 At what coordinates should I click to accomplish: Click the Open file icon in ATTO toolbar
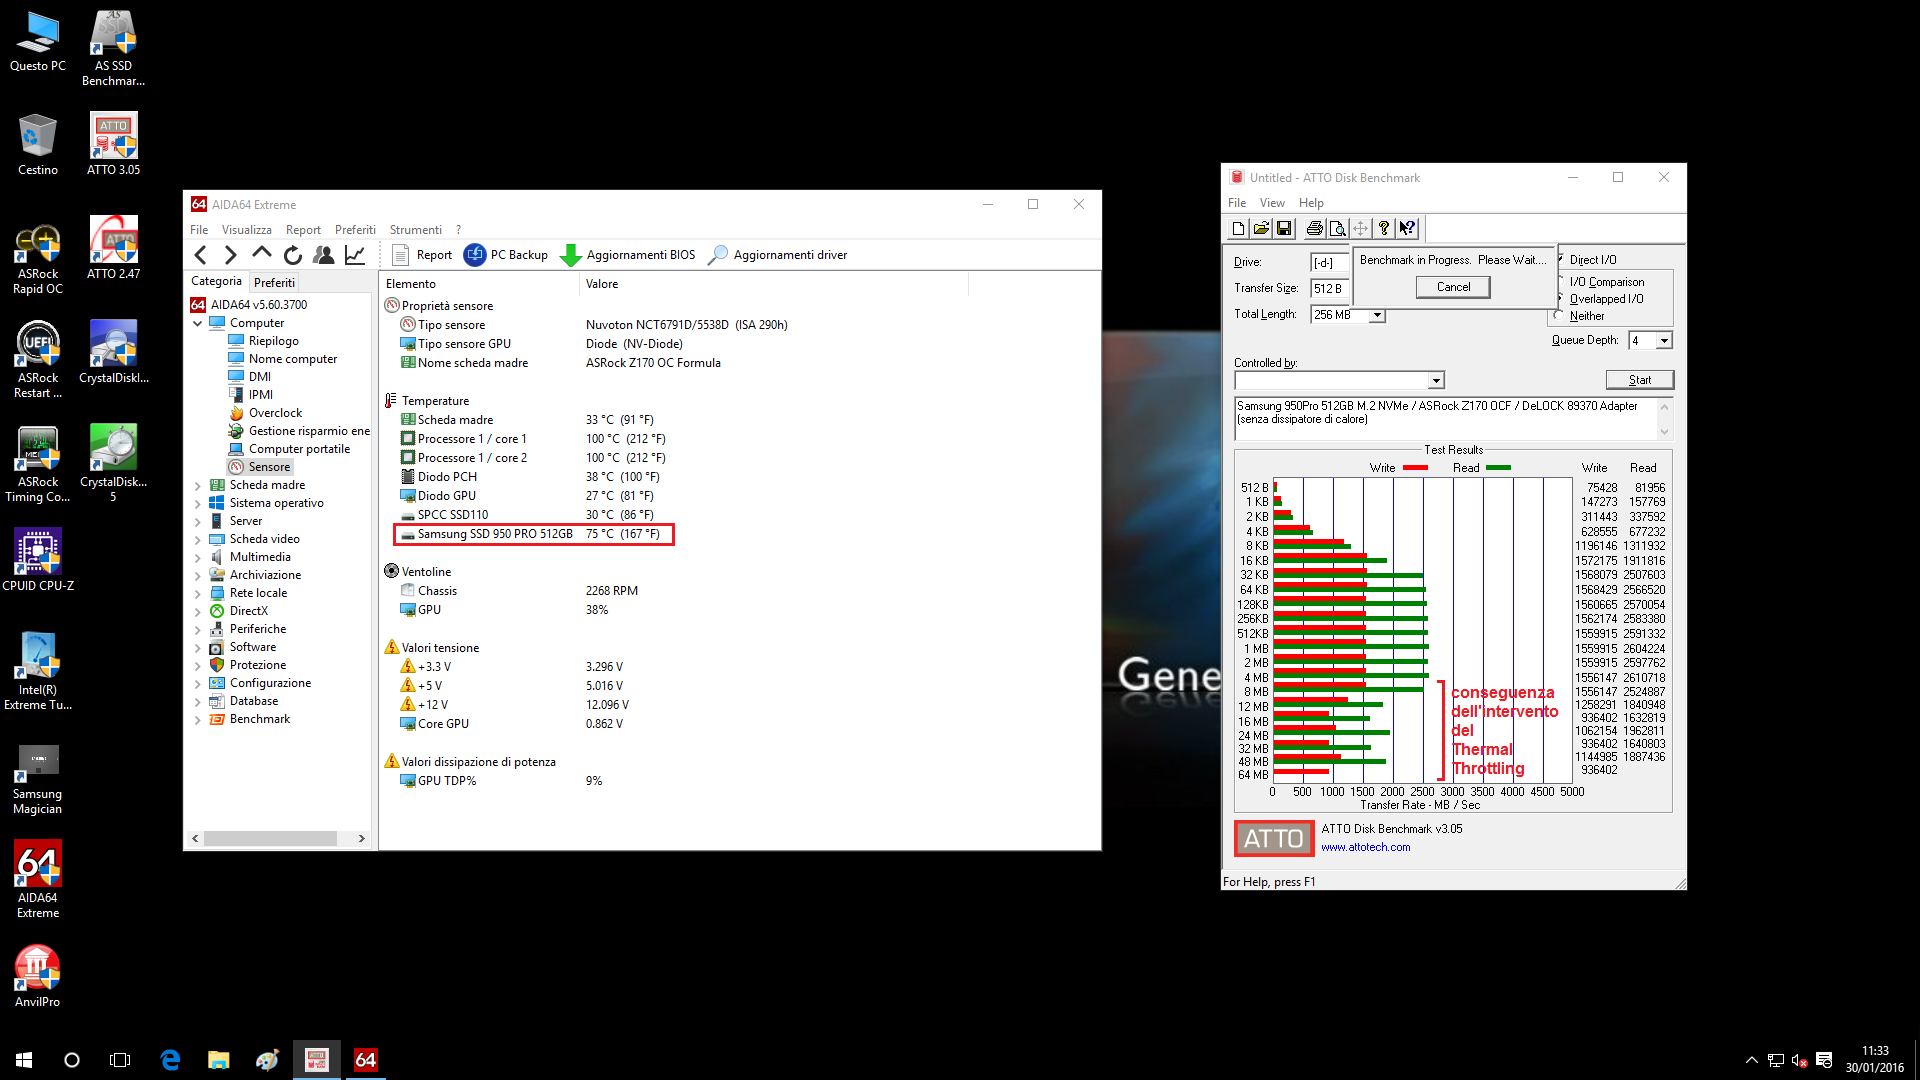click(1262, 229)
